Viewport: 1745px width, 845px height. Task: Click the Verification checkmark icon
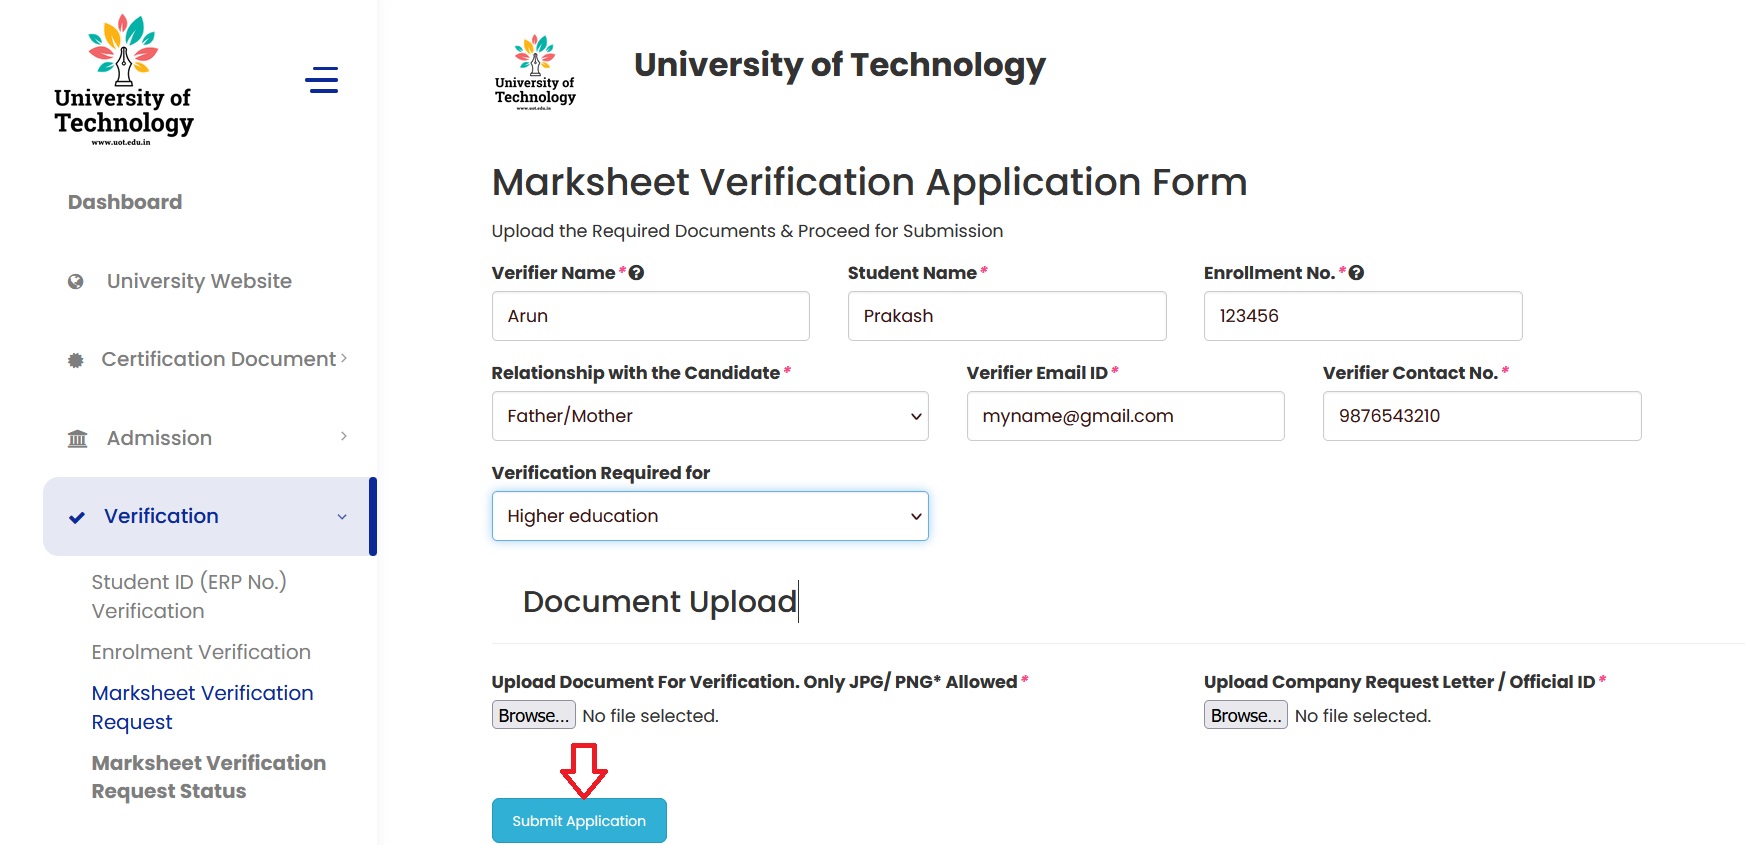[x=77, y=517]
